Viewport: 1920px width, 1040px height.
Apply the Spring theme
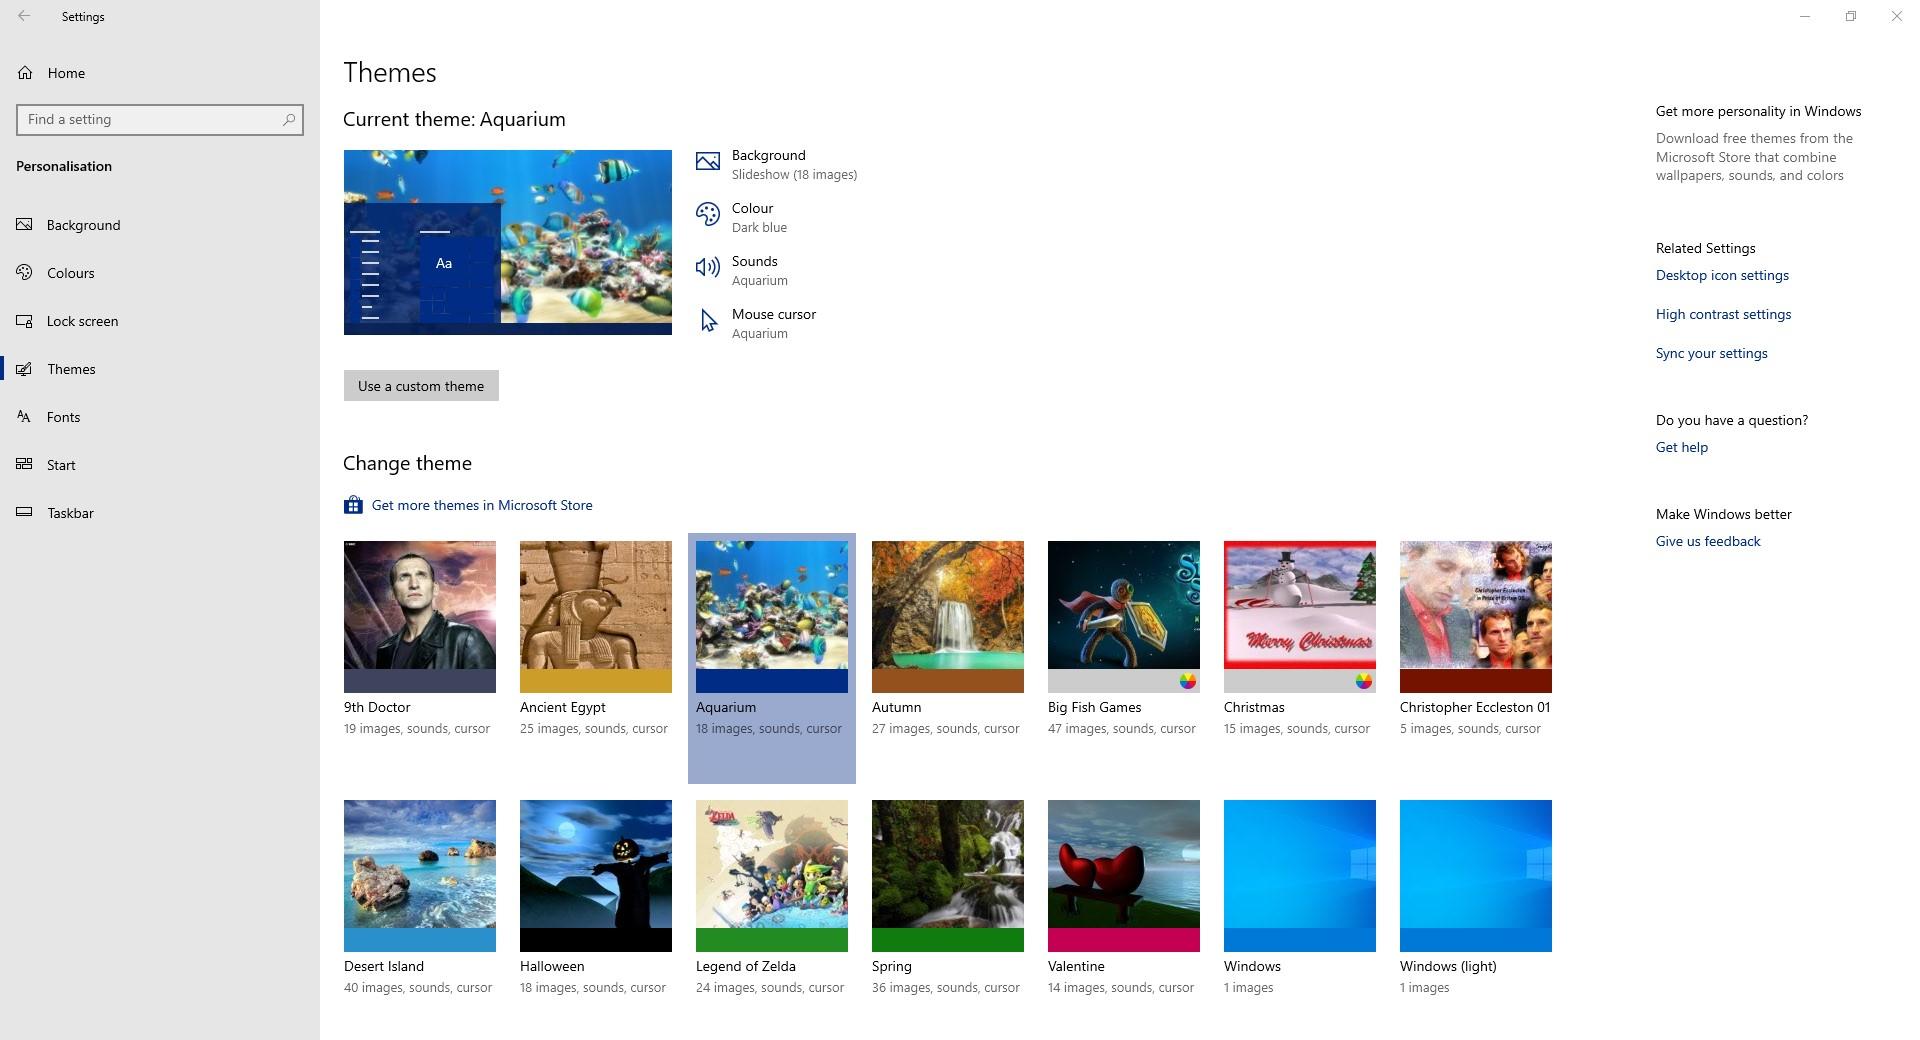(x=948, y=897)
